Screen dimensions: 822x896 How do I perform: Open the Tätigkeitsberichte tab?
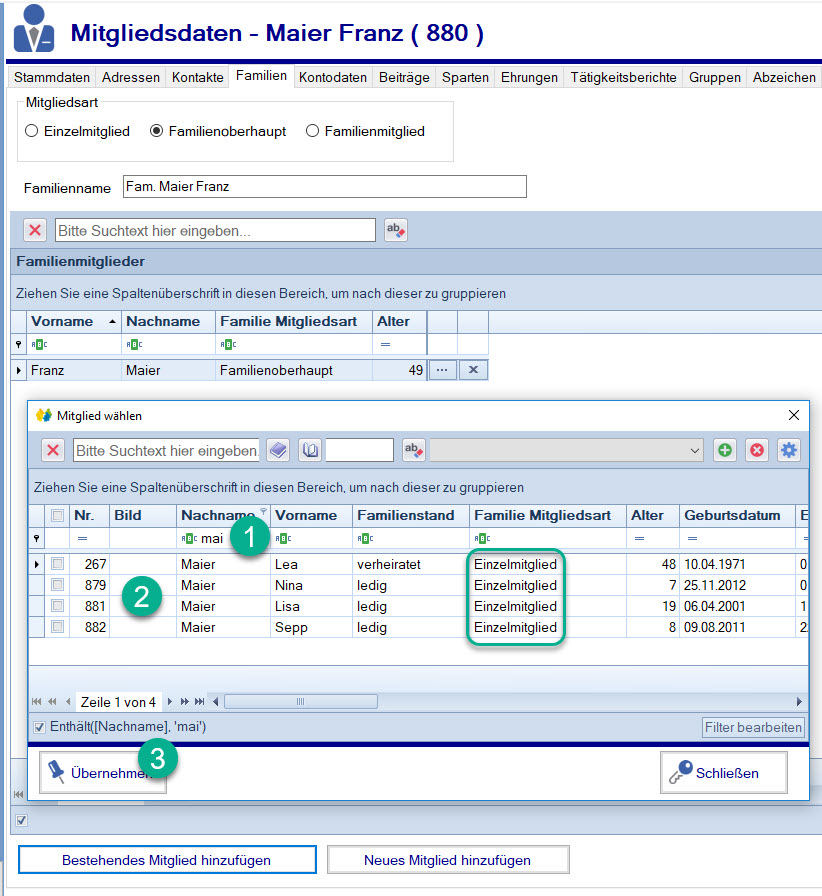coord(624,77)
